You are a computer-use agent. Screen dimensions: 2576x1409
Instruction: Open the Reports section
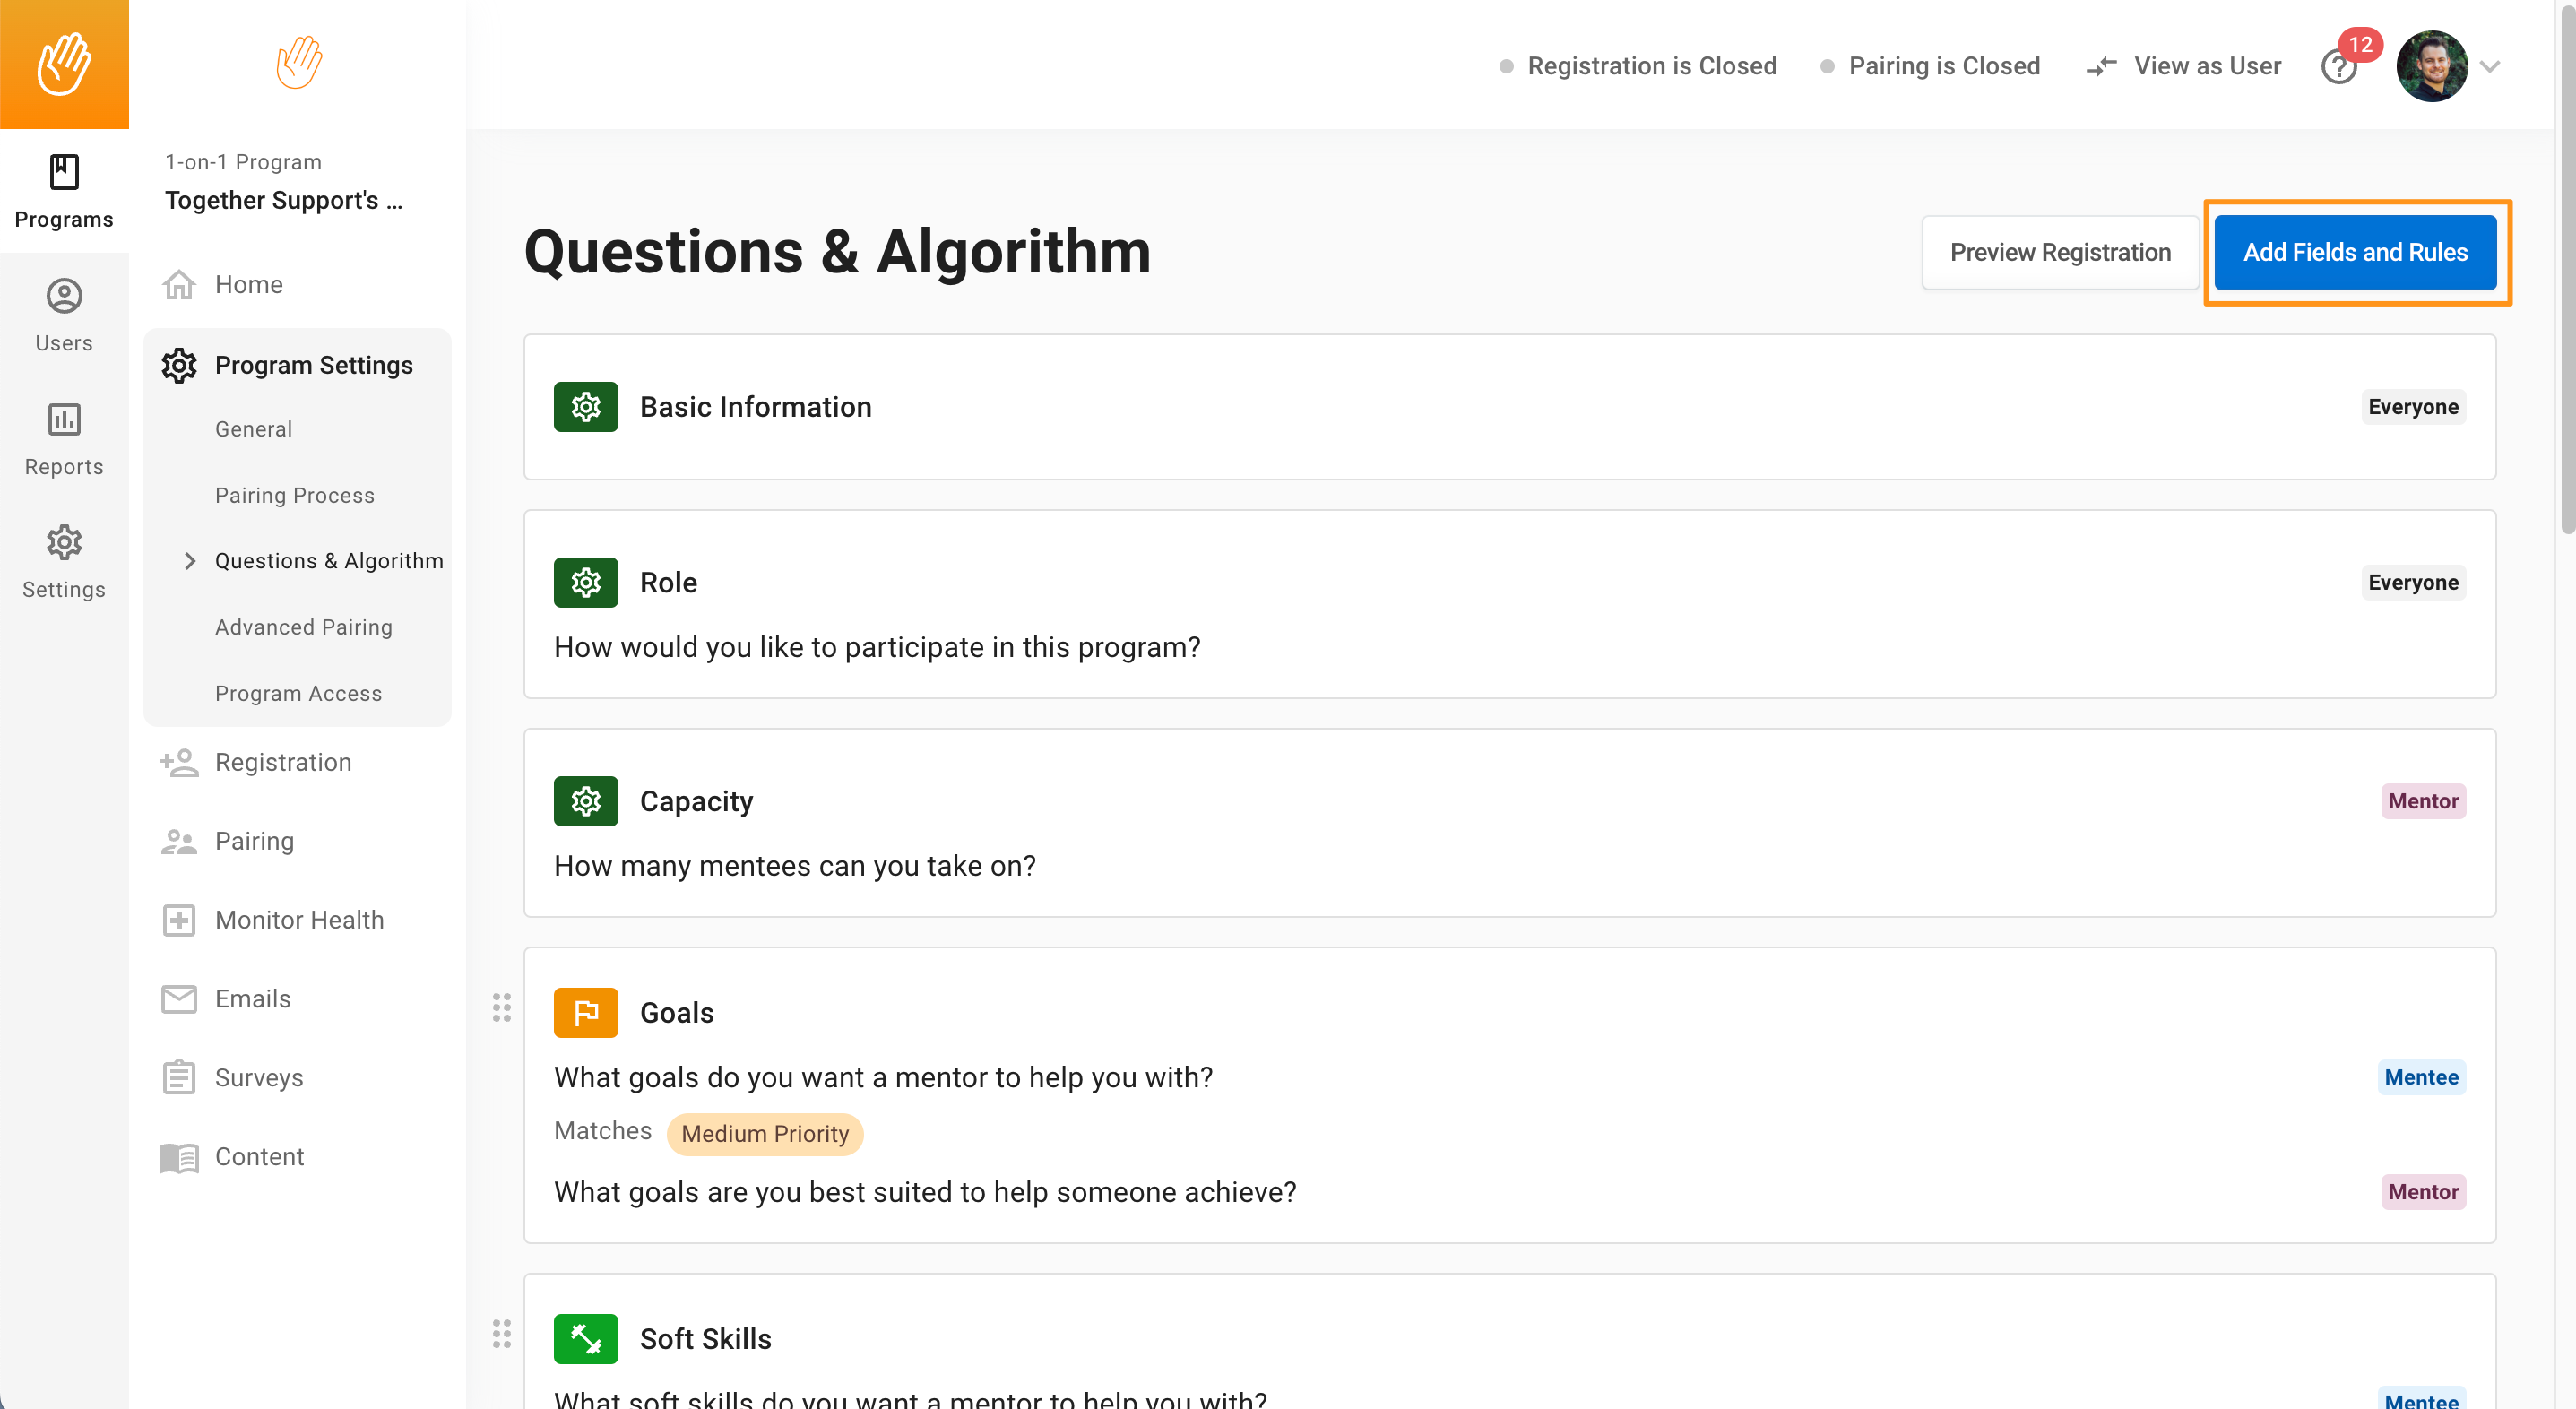coord(64,439)
